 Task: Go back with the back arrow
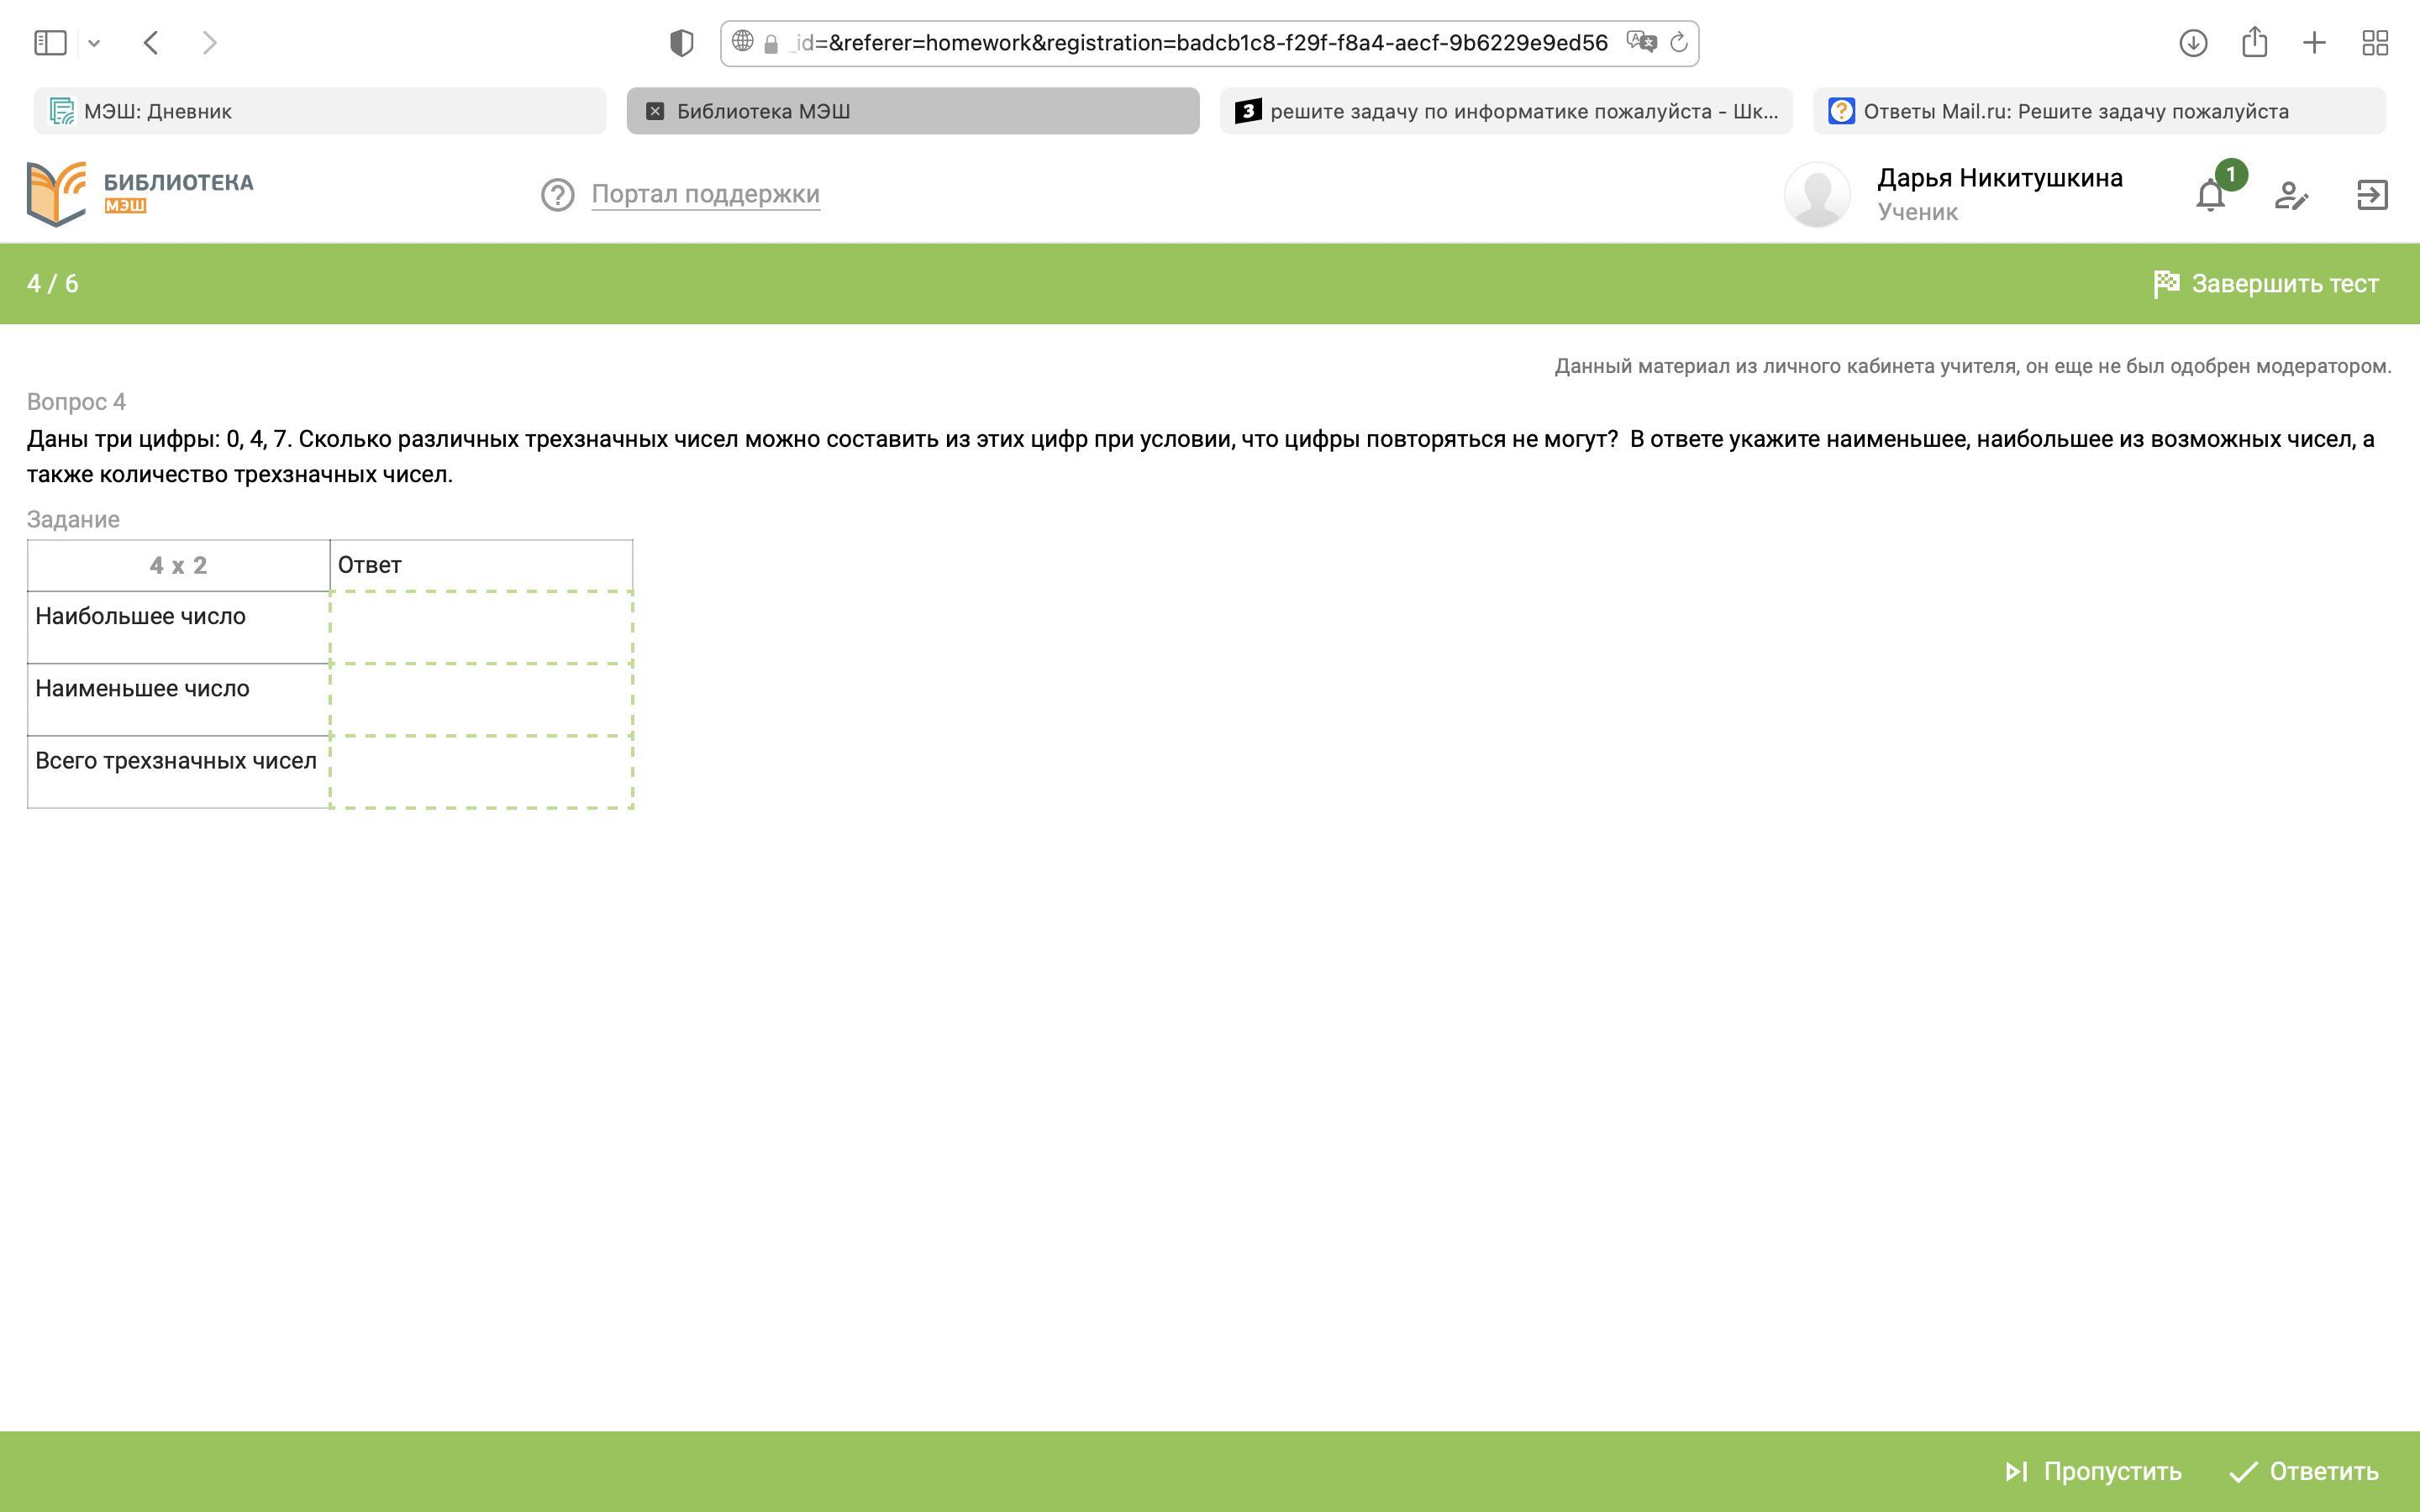click(151, 43)
